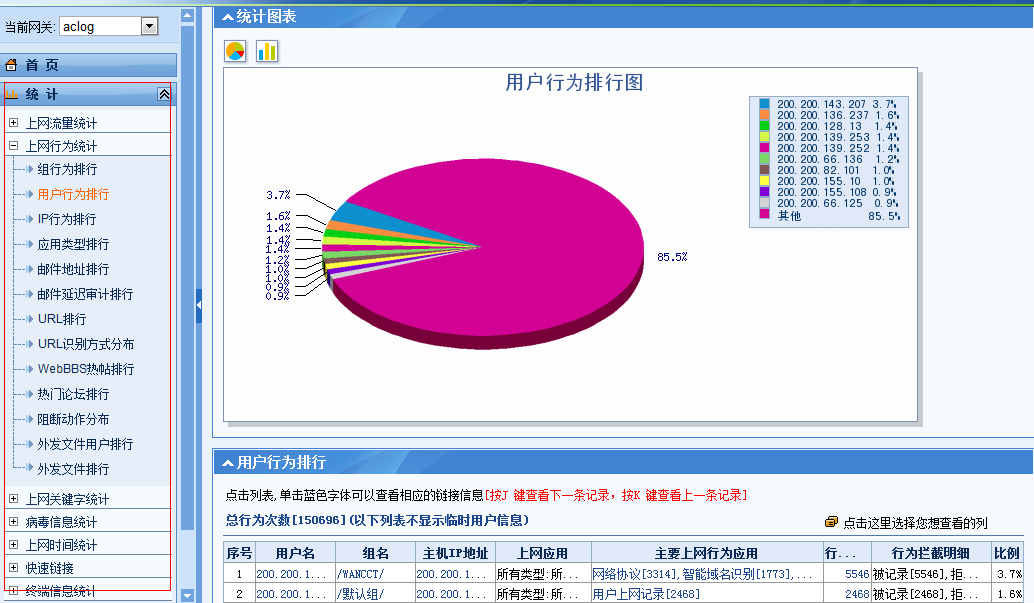Screen dimensions: 1034x603
Task: Open 应用类型排行 report
Action: [x=73, y=244]
